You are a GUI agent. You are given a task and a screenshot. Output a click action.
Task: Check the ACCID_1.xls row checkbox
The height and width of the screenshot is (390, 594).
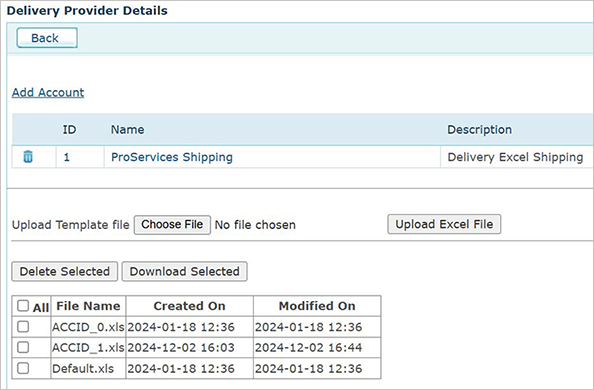23,347
